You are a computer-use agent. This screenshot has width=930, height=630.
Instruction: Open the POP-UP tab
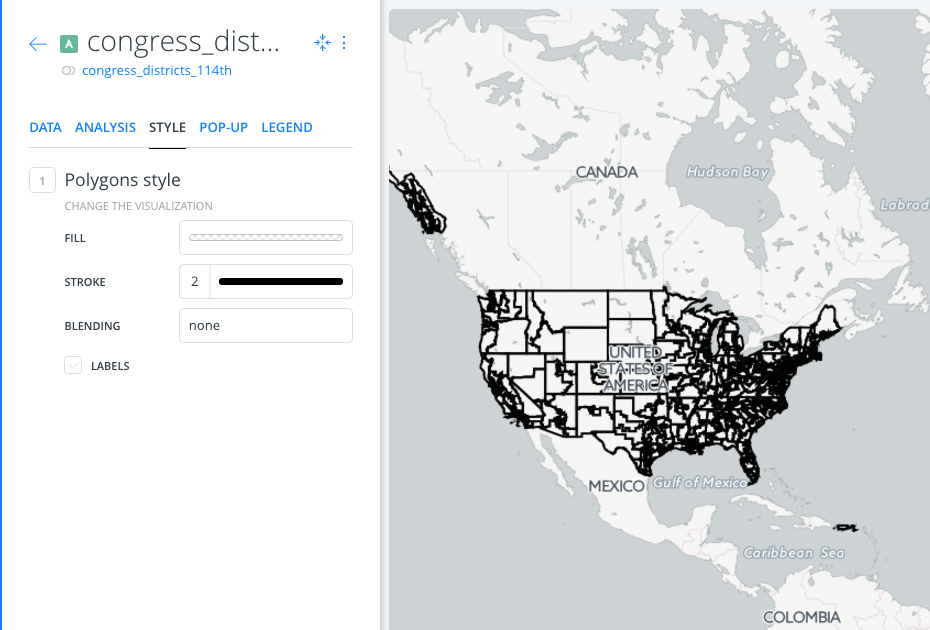(x=224, y=128)
